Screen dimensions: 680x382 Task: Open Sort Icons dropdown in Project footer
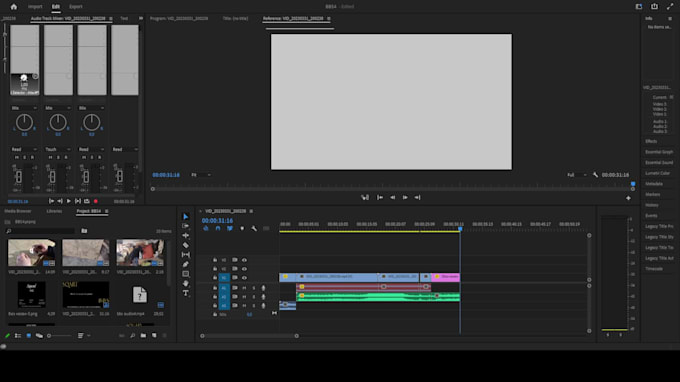pos(84,336)
